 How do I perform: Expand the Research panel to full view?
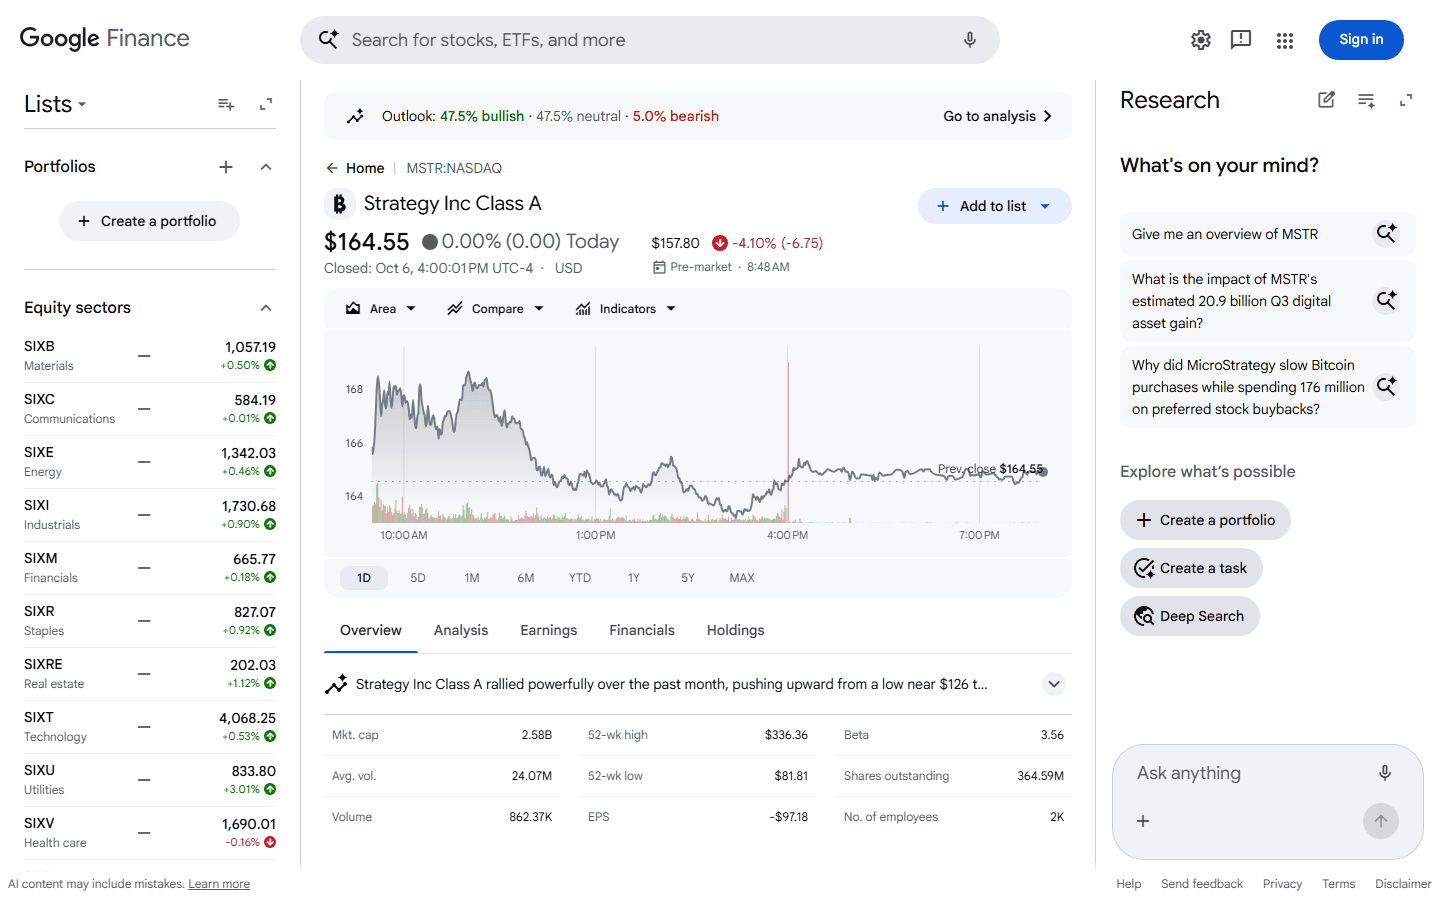(x=1406, y=100)
